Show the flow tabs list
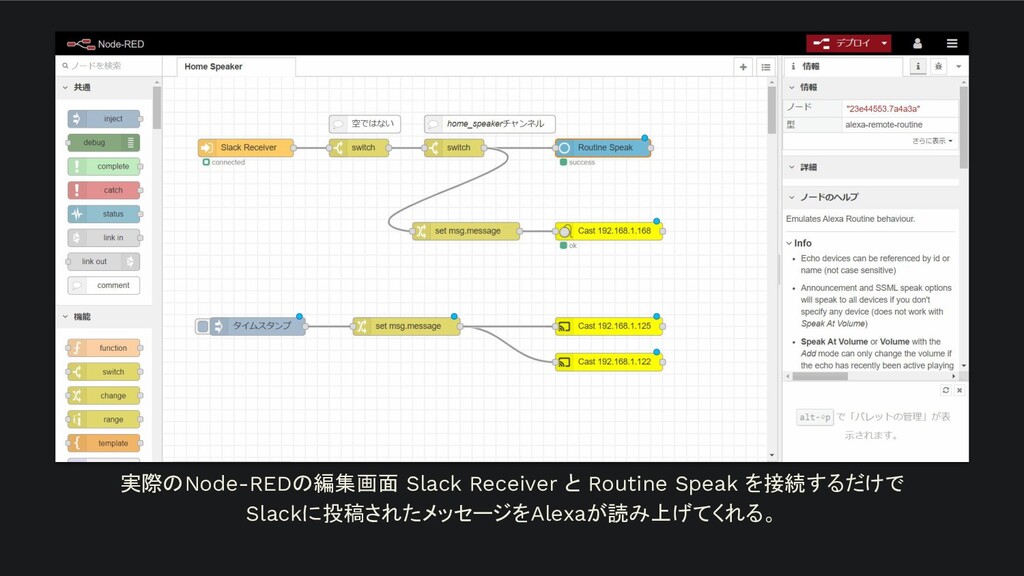This screenshot has width=1024, height=576. click(x=765, y=67)
